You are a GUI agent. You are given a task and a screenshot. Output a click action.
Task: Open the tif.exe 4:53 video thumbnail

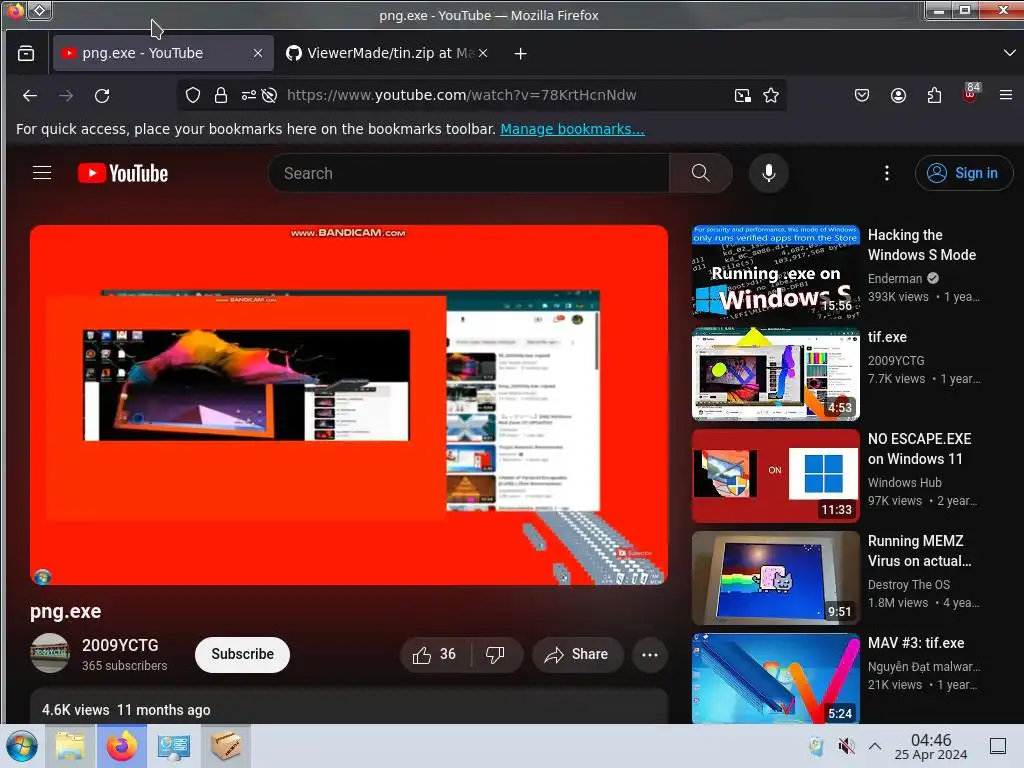[x=776, y=374]
